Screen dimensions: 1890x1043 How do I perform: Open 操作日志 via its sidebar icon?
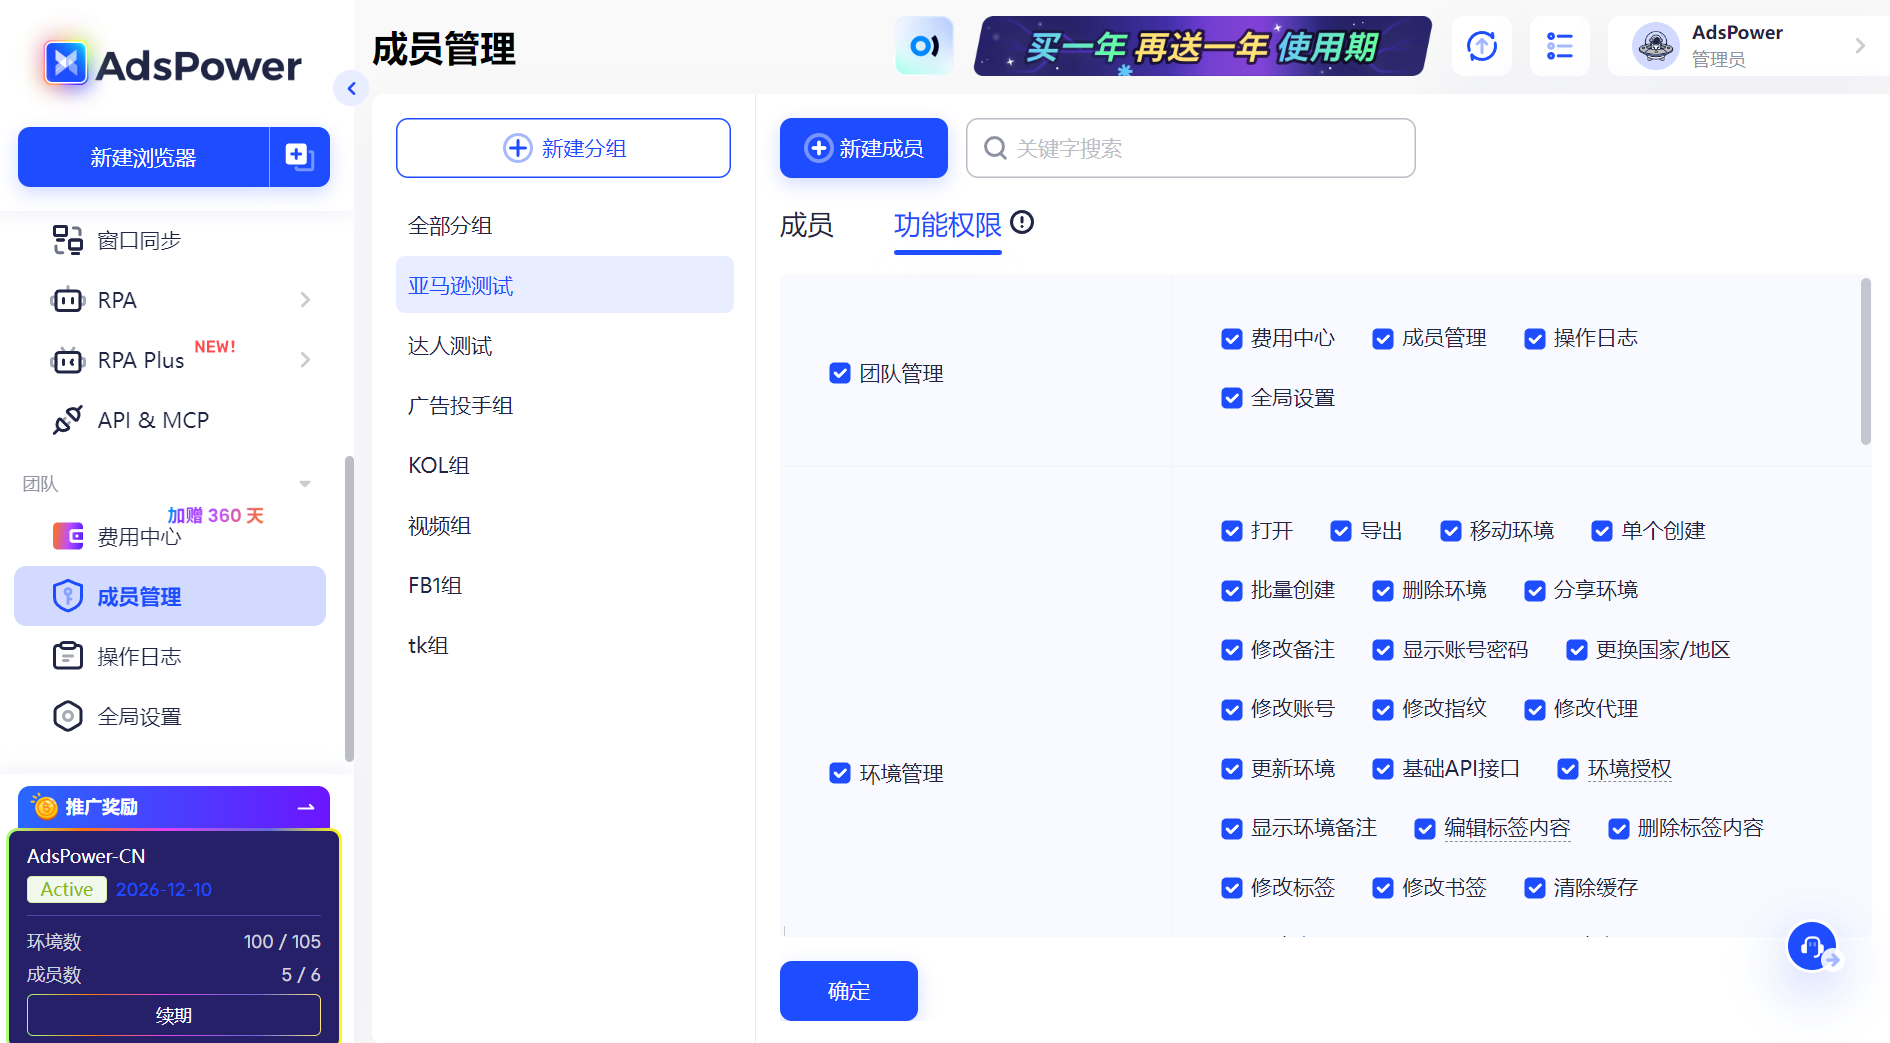67,656
